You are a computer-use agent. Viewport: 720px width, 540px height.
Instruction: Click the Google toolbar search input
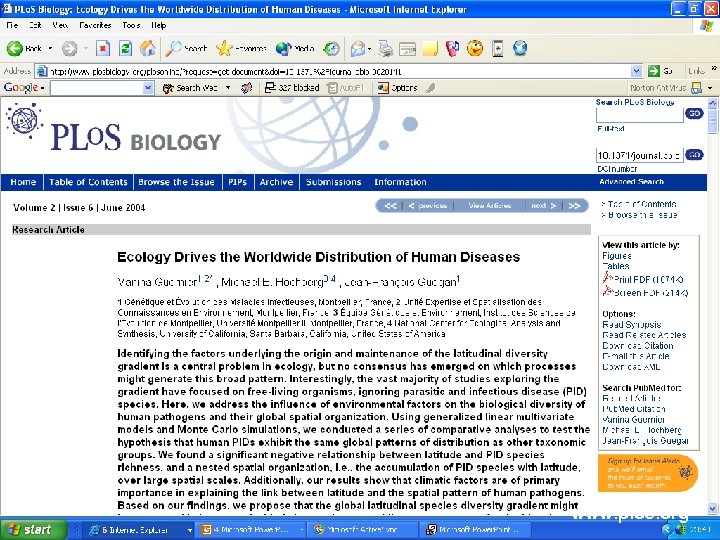(x=97, y=88)
